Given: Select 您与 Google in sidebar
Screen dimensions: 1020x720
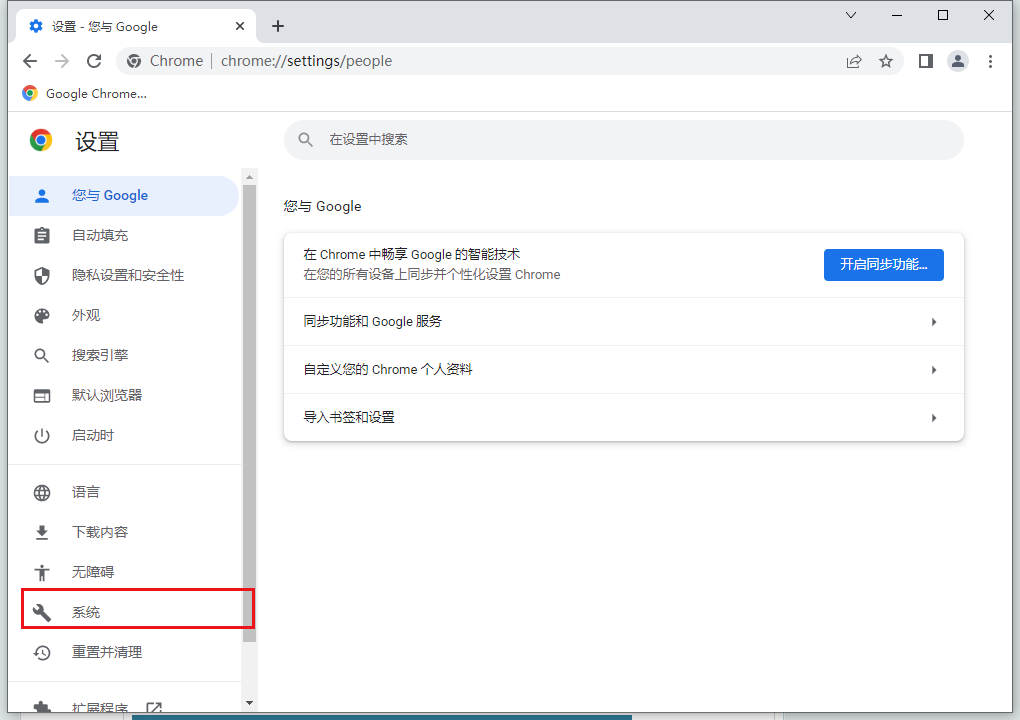Looking at the screenshot, I should [124, 196].
